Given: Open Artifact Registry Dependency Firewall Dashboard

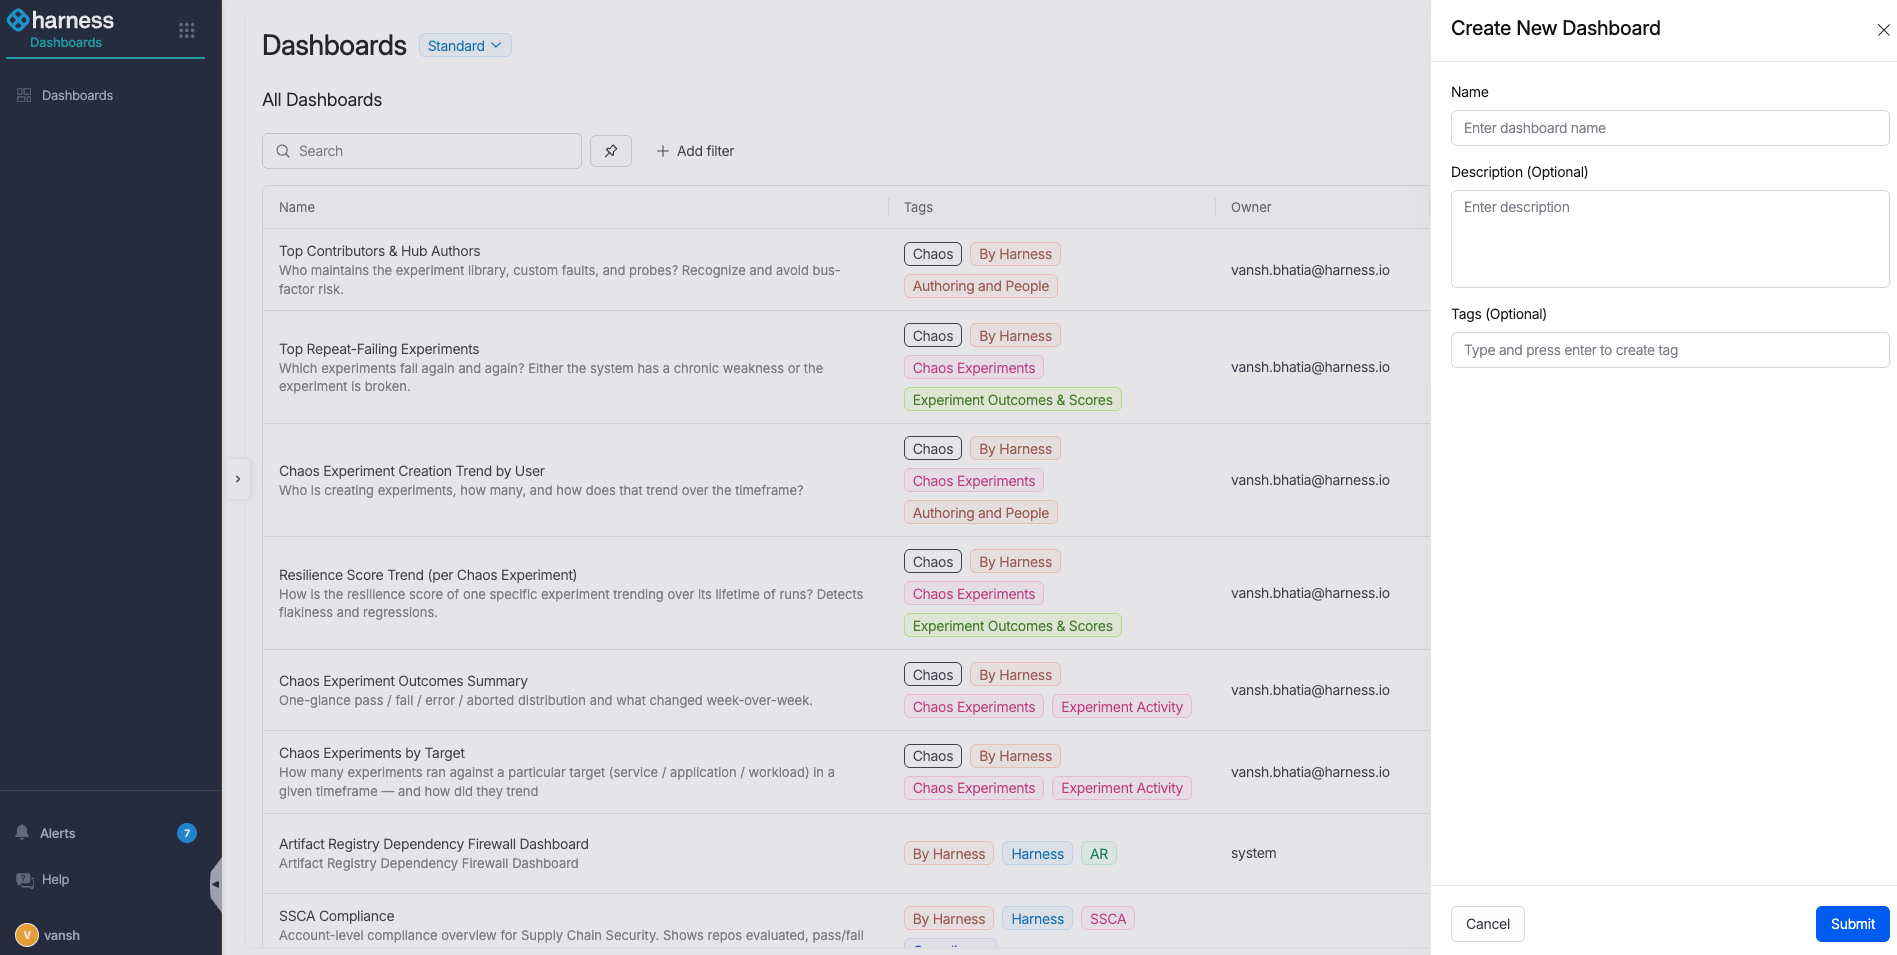Looking at the screenshot, I should (434, 844).
